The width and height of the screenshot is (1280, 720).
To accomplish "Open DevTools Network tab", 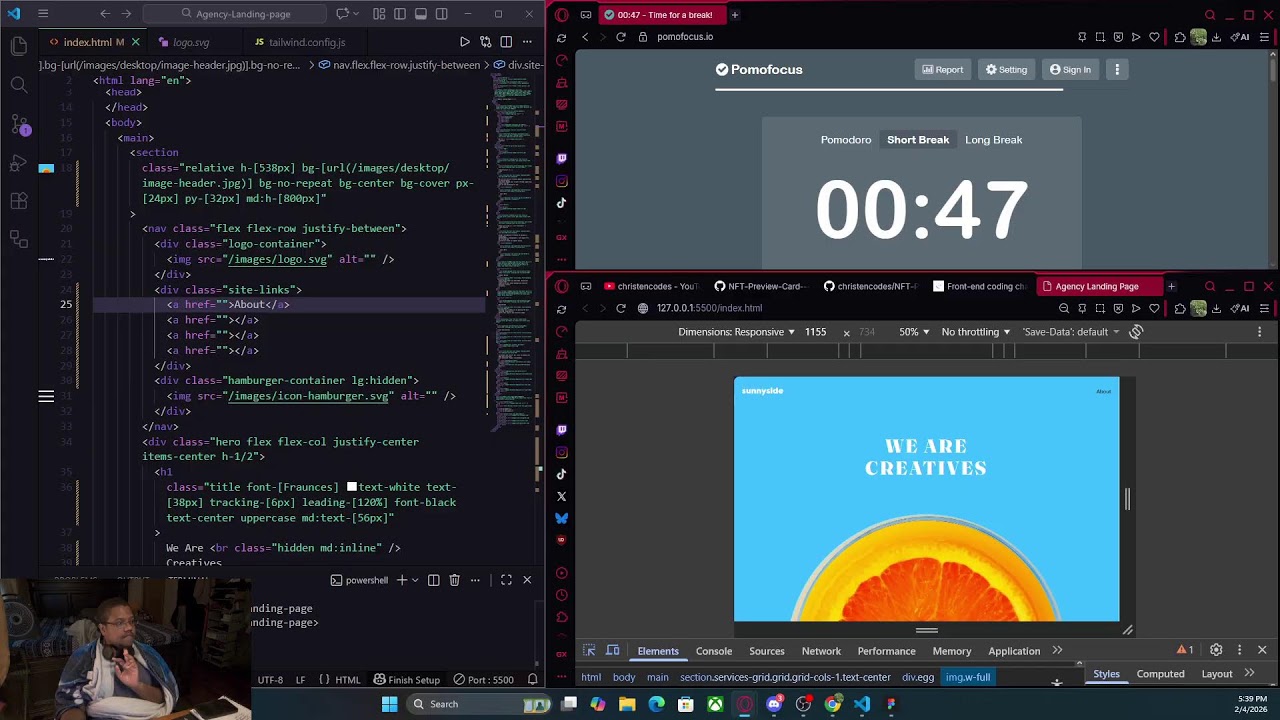I will (821, 651).
